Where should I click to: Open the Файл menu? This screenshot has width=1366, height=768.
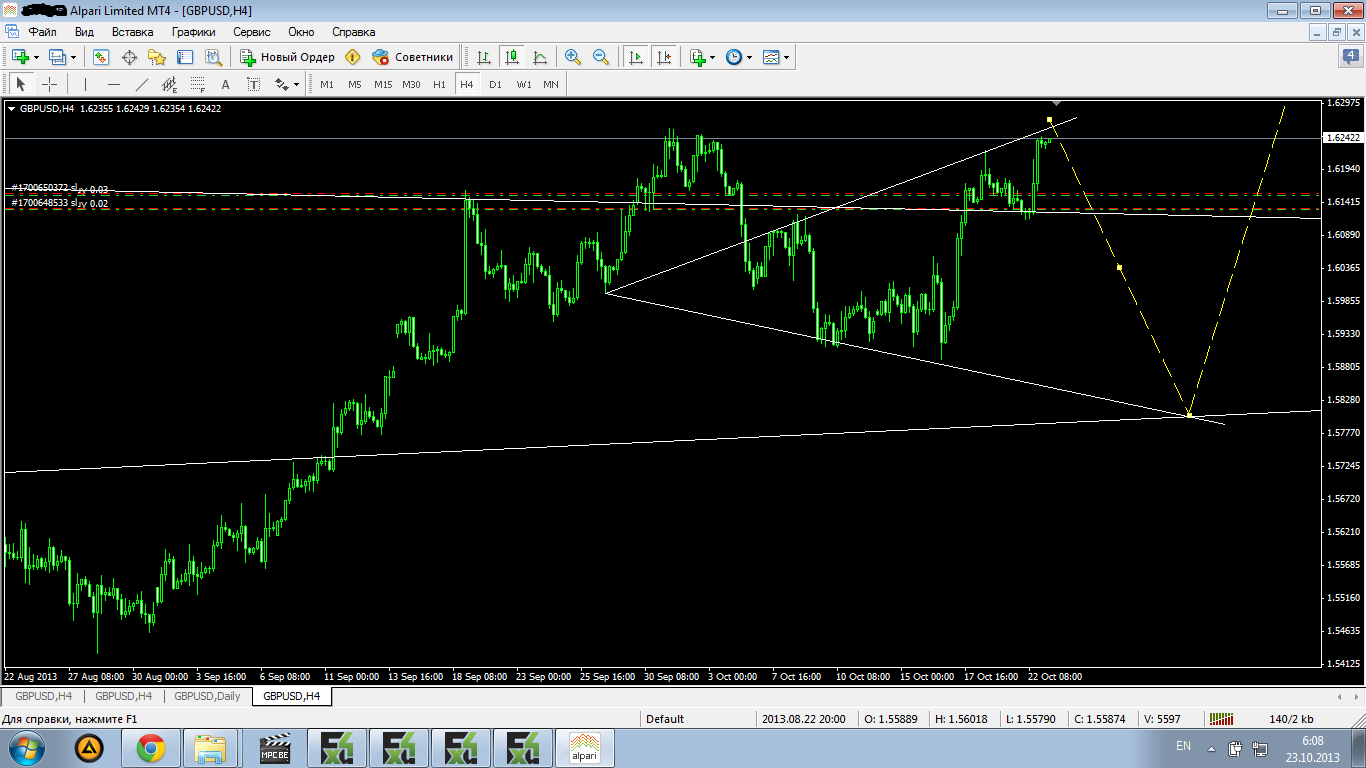42,32
